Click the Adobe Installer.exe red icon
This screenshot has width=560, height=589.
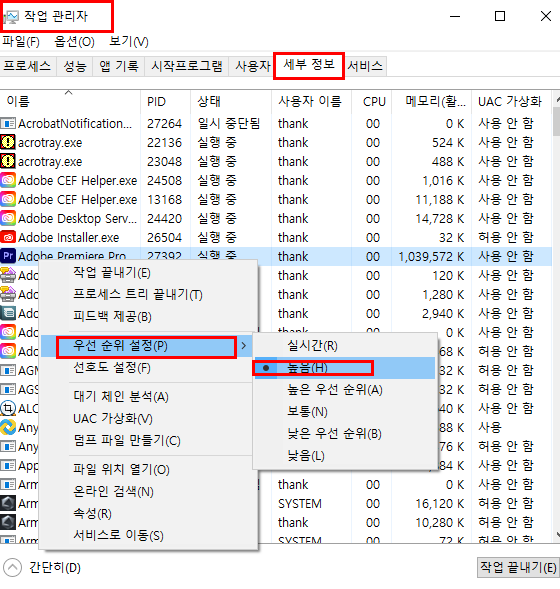[x=8, y=237]
